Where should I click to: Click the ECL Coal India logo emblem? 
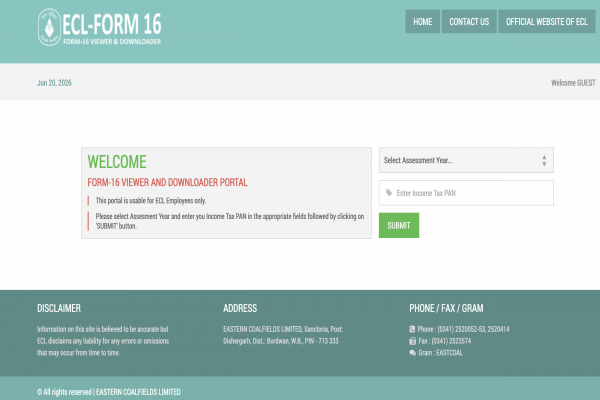click(49, 27)
